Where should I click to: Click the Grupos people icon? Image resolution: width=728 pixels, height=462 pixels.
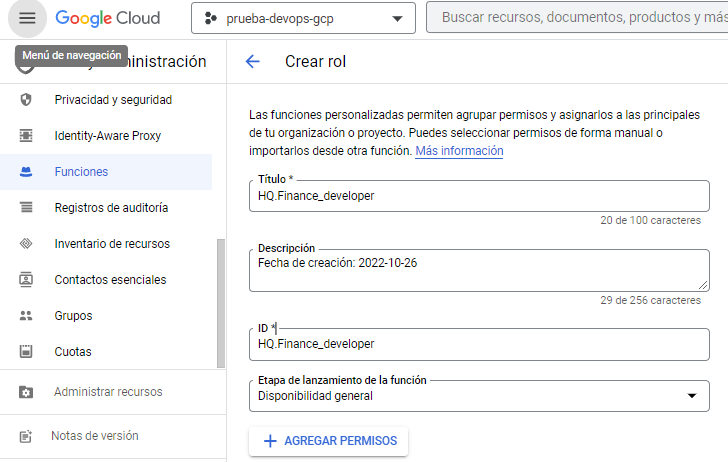click(27, 316)
